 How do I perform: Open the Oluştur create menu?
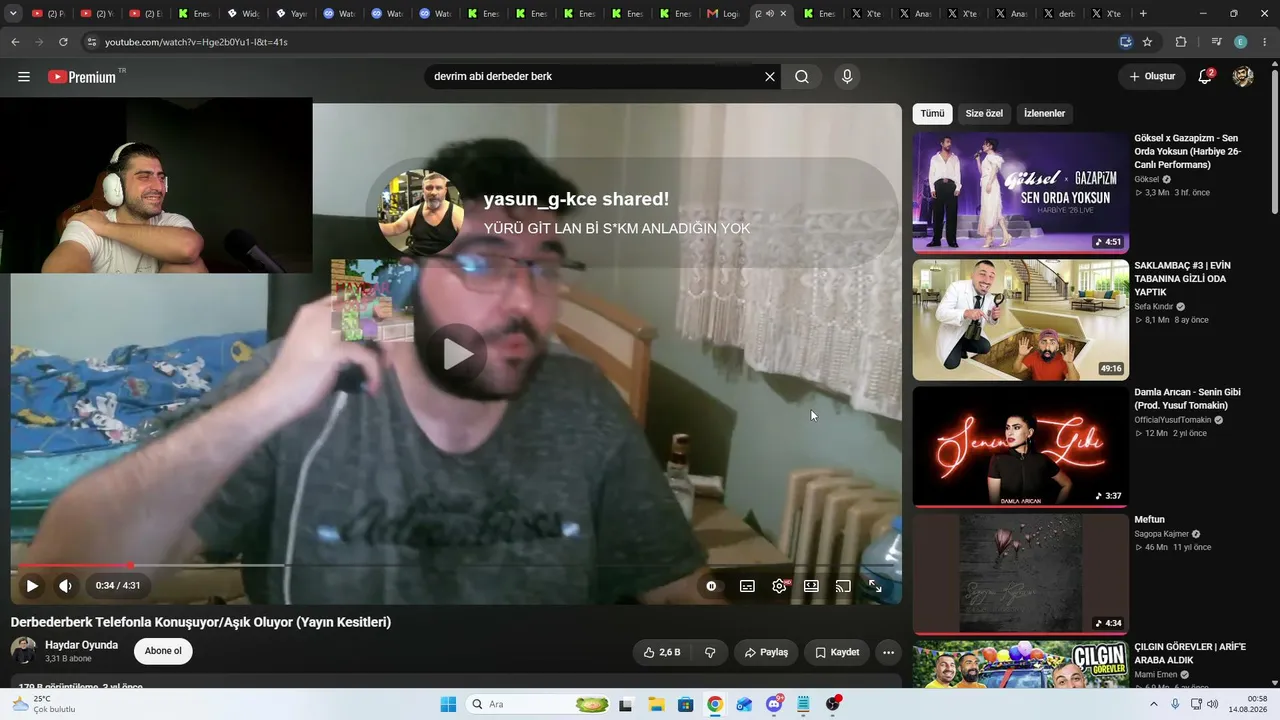(1152, 77)
